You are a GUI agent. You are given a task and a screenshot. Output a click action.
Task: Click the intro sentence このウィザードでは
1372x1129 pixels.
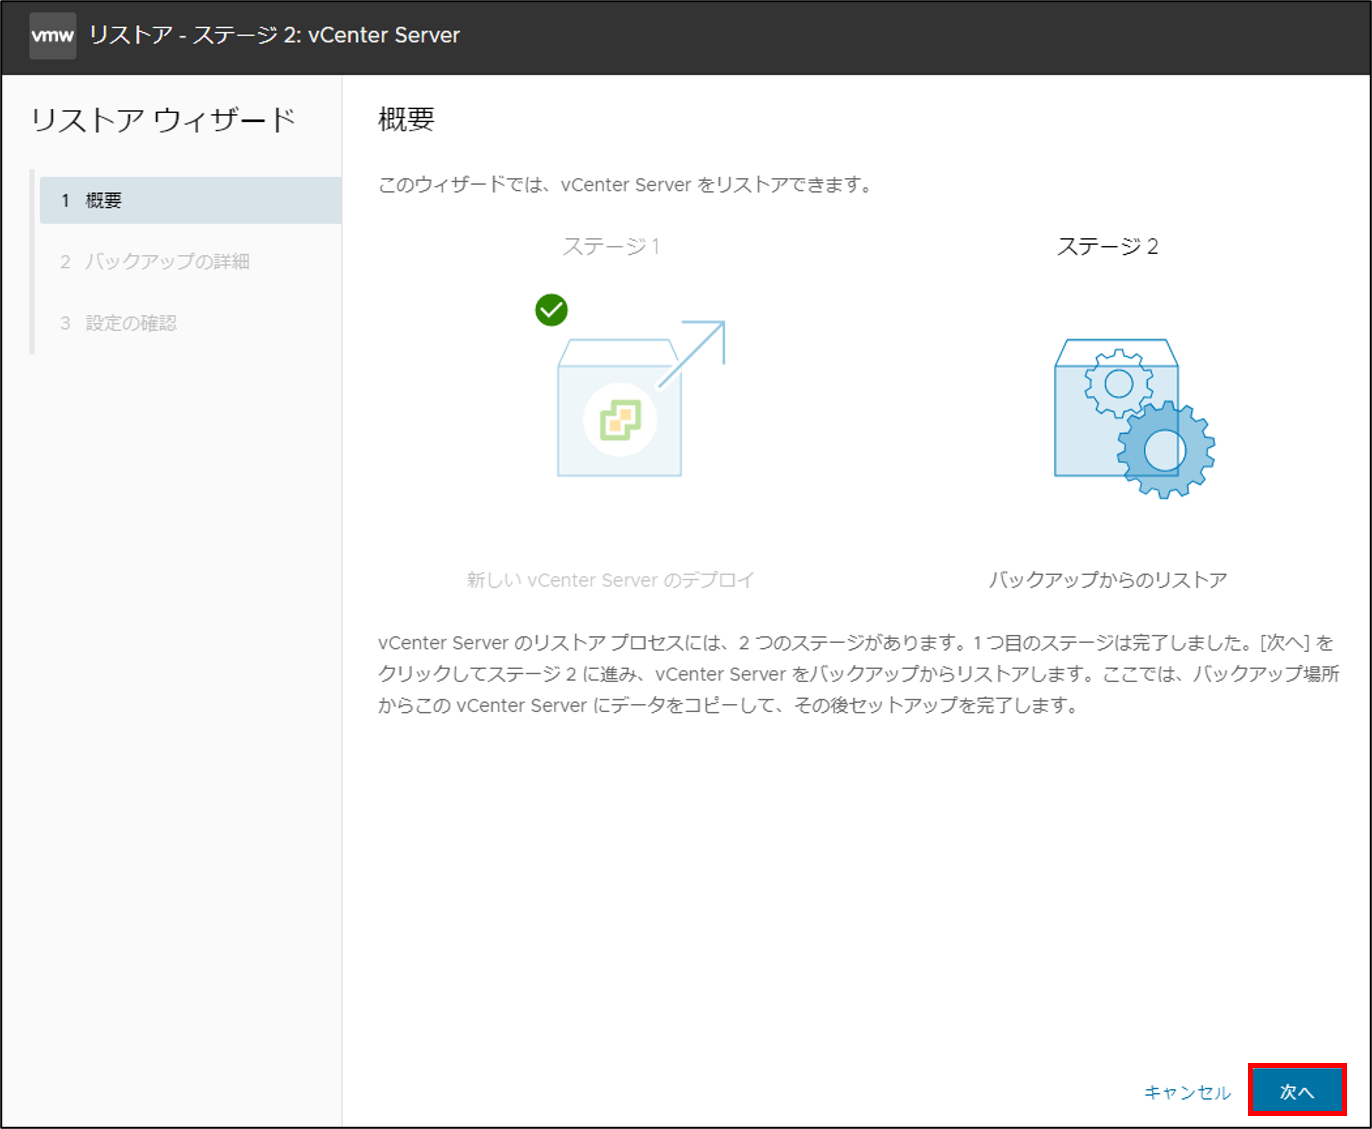(626, 185)
